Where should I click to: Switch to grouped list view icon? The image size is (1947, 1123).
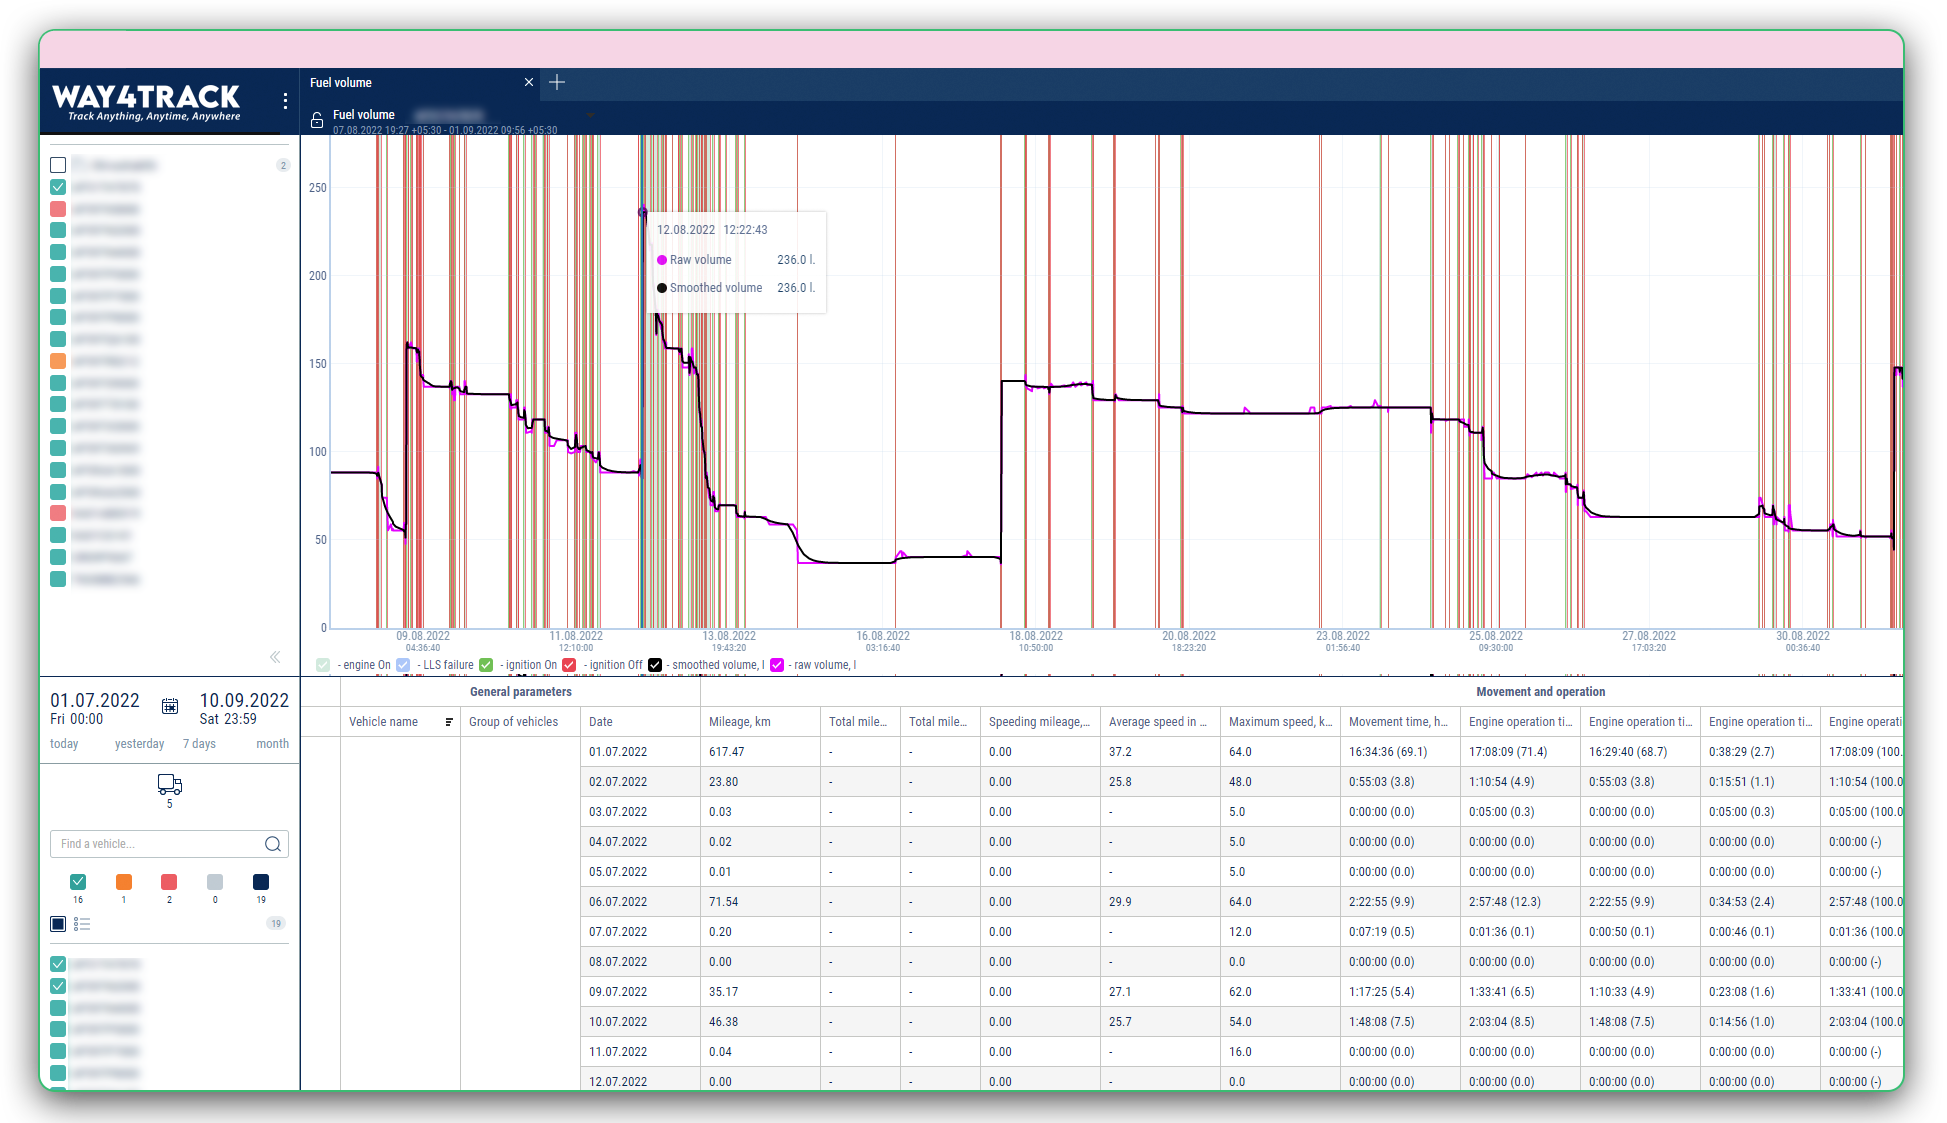[x=82, y=925]
